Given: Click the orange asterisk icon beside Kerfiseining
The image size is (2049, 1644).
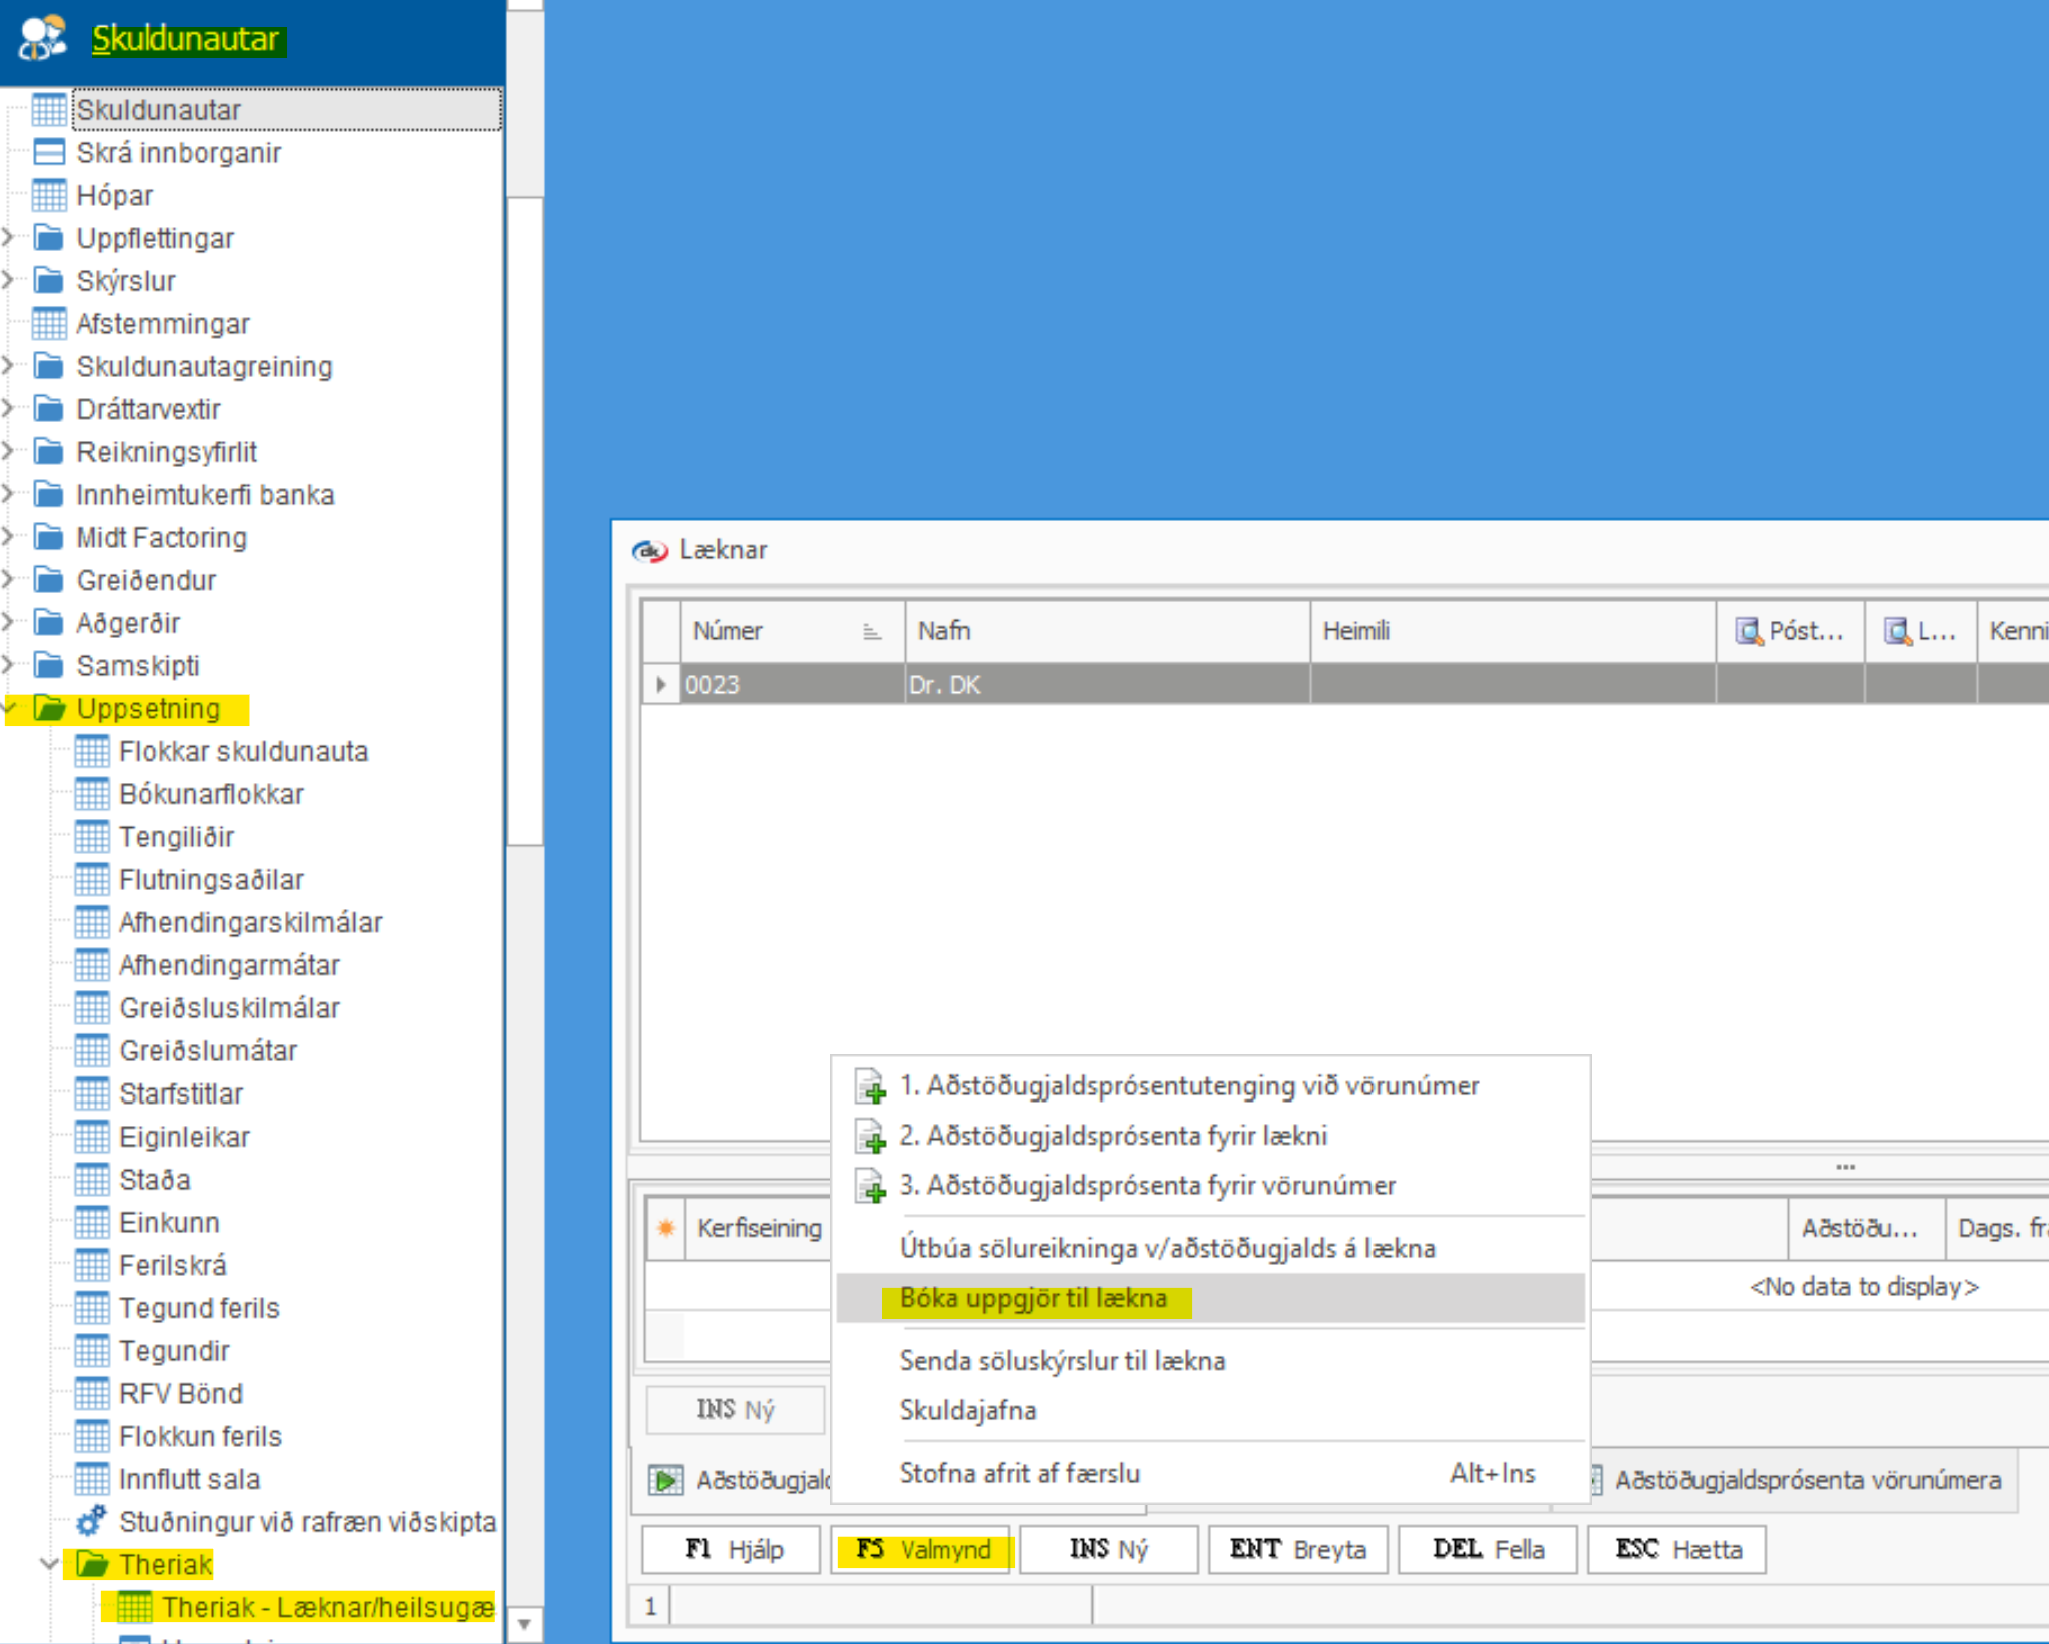Looking at the screenshot, I should [x=666, y=1228].
